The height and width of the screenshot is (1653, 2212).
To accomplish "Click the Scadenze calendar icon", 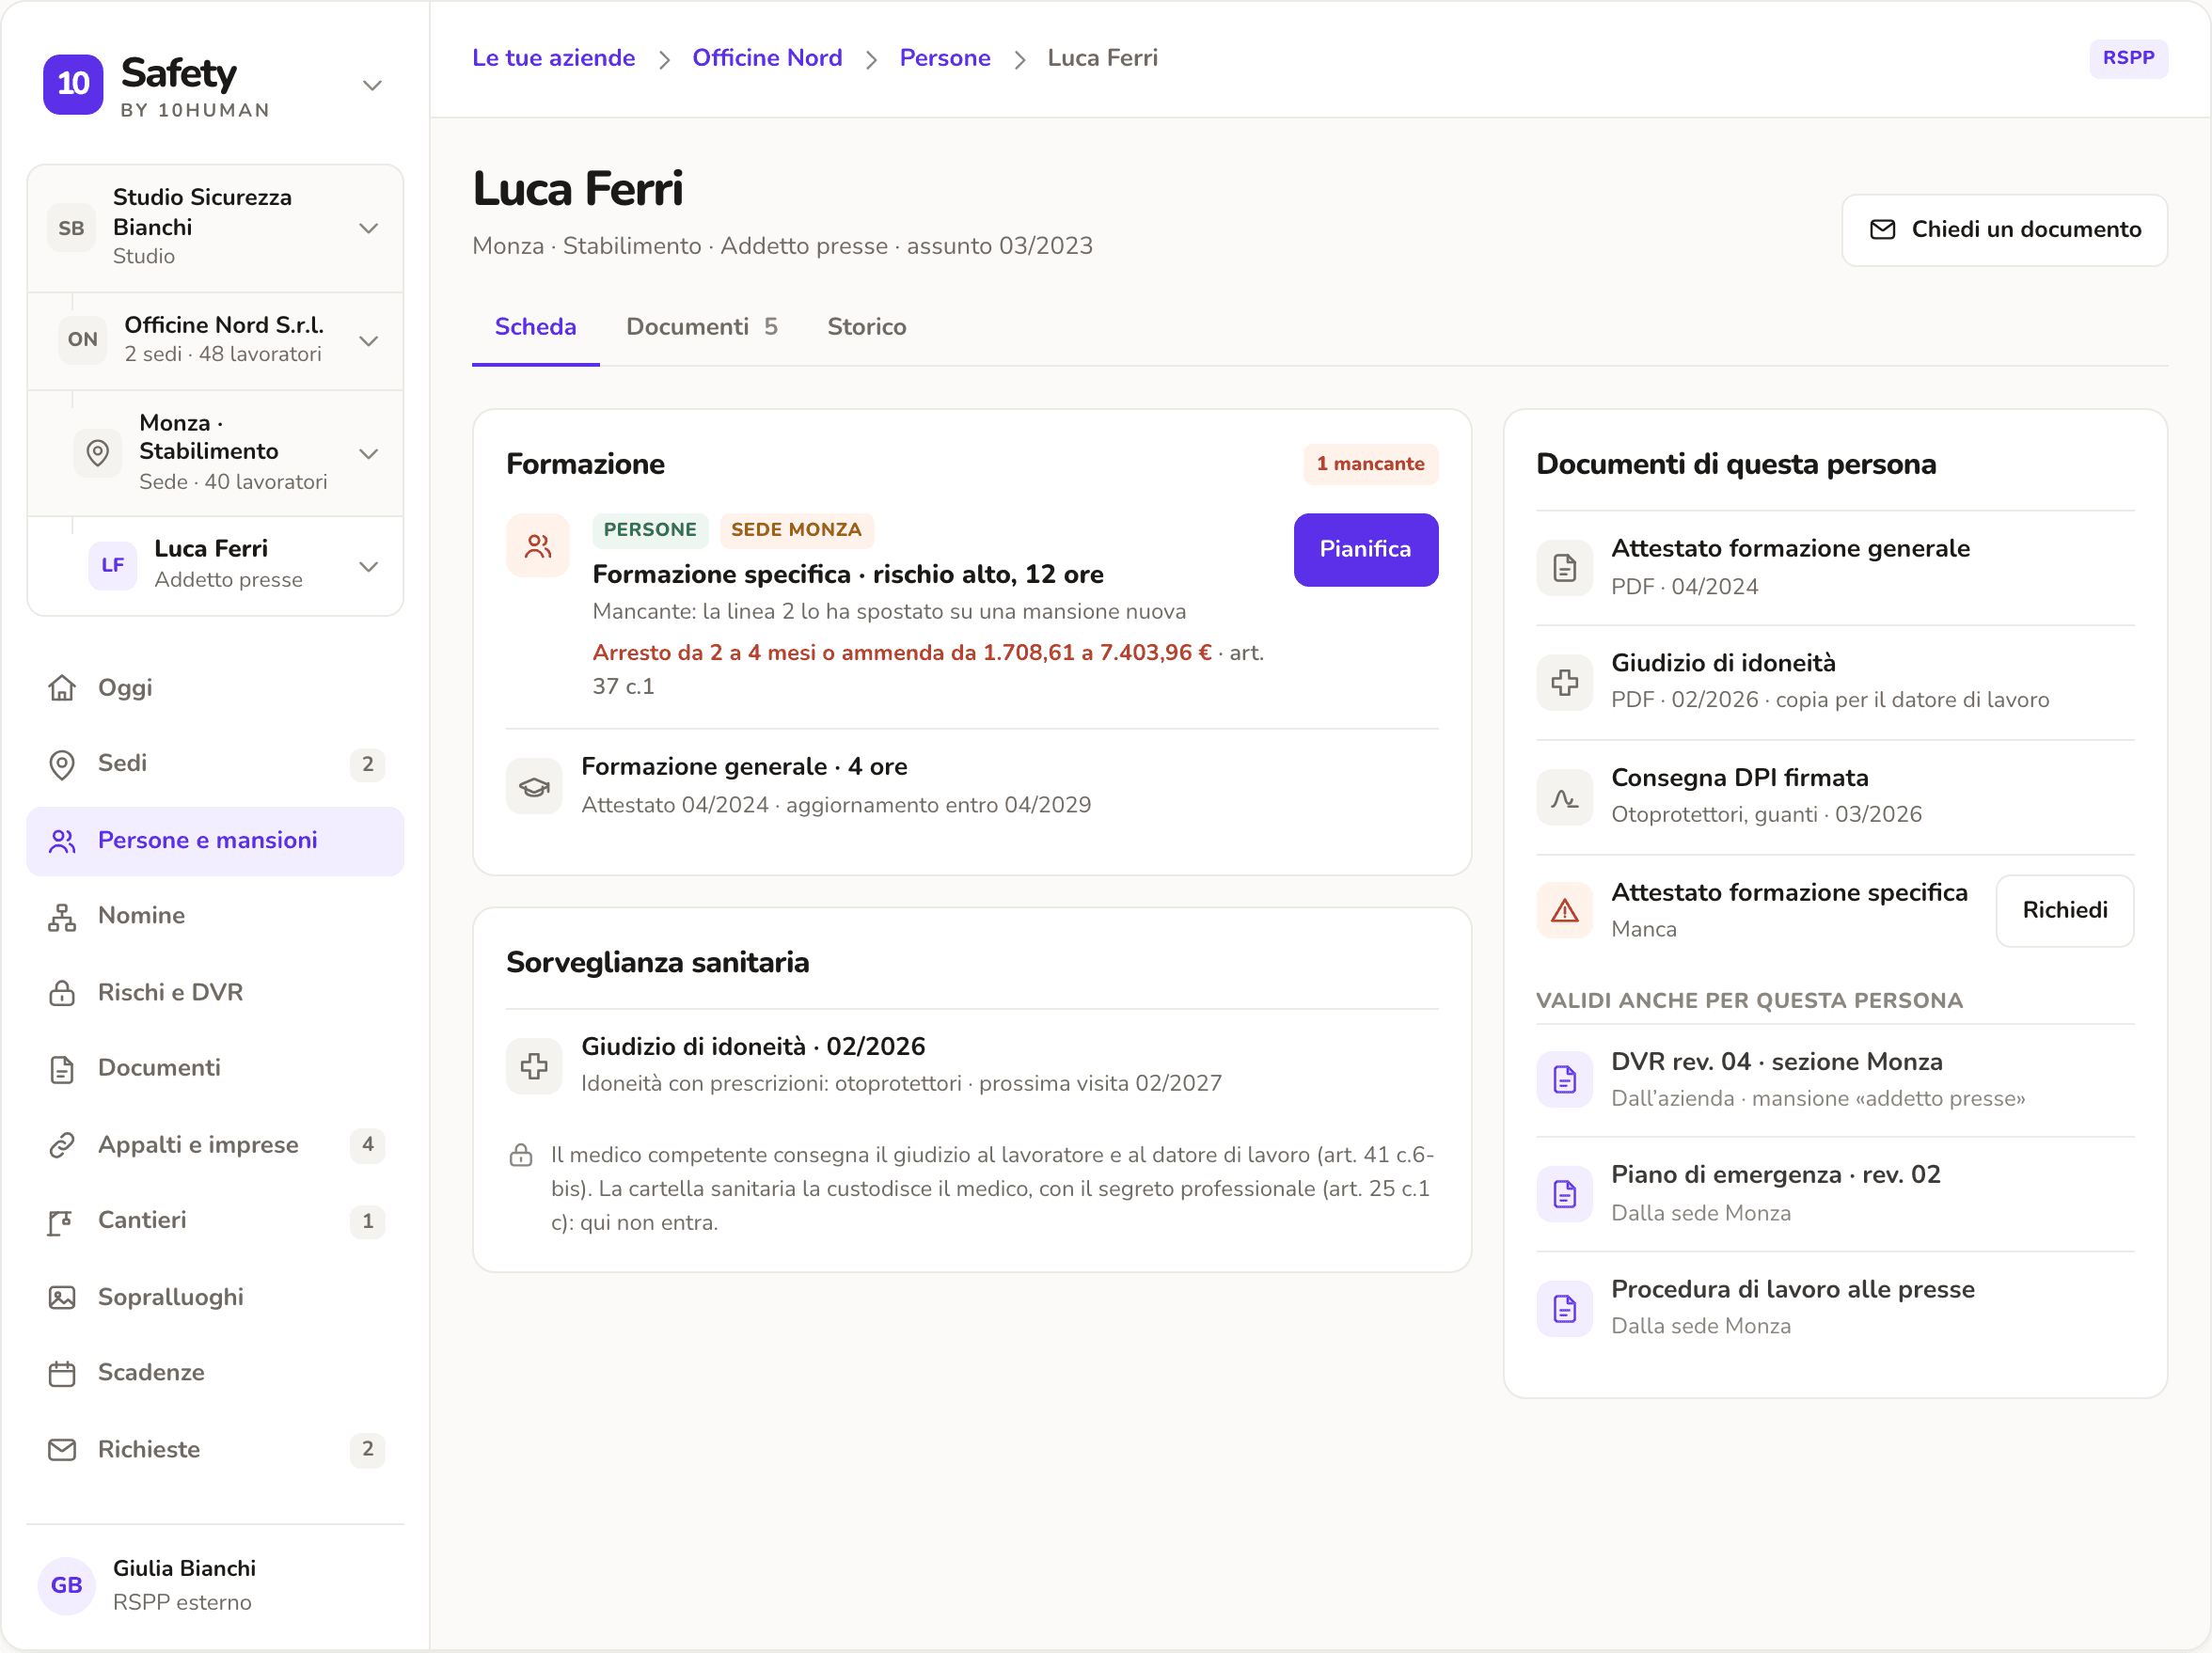I will pyautogui.click(x=62, y=1373).
